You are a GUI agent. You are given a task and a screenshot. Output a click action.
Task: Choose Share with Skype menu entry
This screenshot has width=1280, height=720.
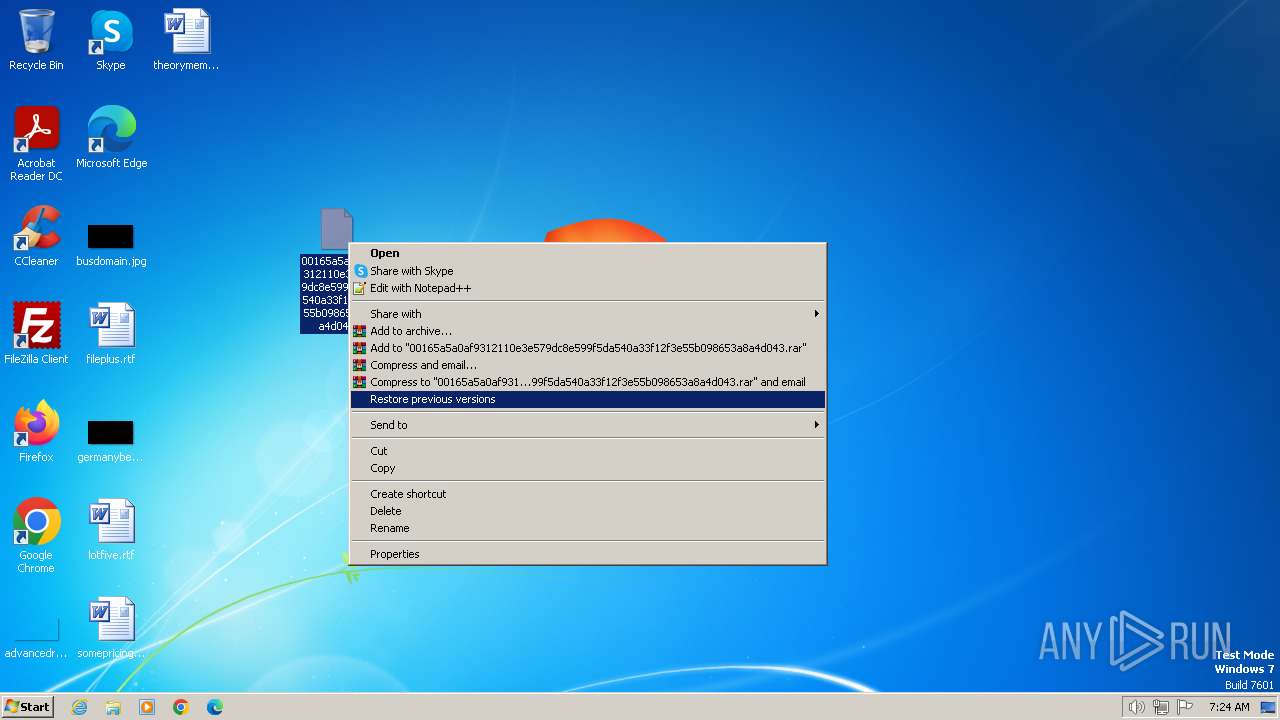coord(588,271)
